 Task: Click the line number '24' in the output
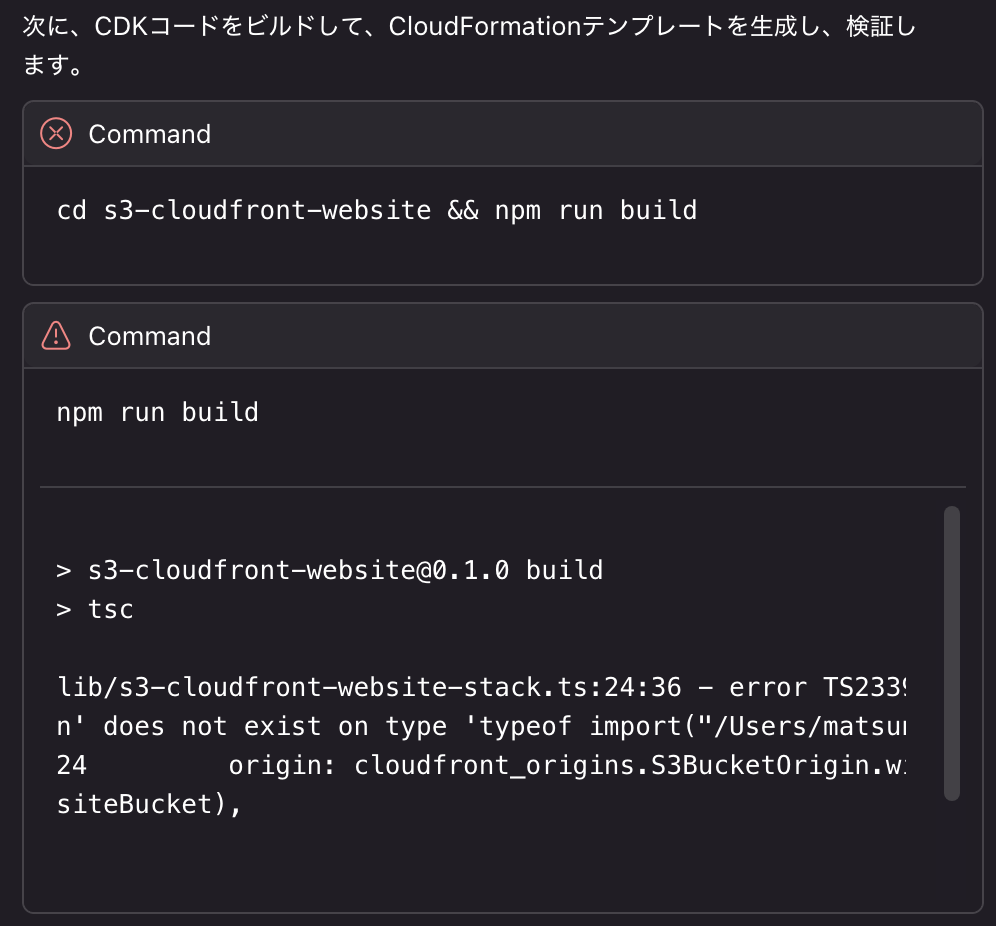[72, 765]
